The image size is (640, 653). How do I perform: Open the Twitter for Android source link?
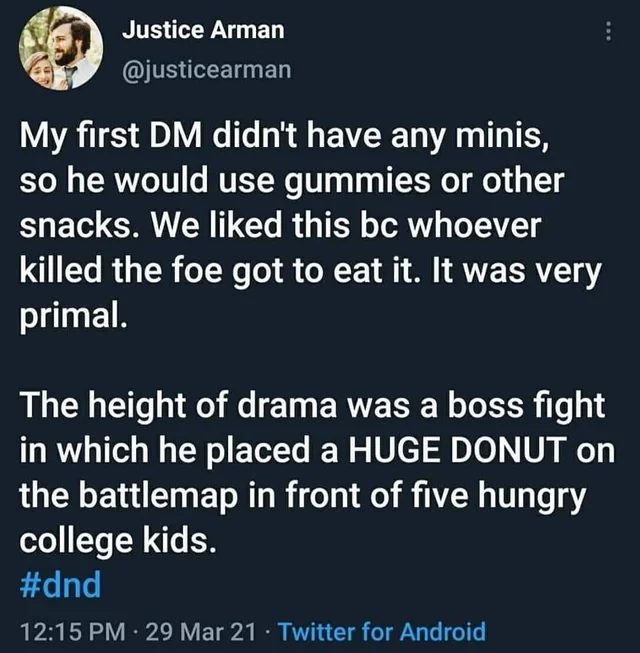pos(381,632)
